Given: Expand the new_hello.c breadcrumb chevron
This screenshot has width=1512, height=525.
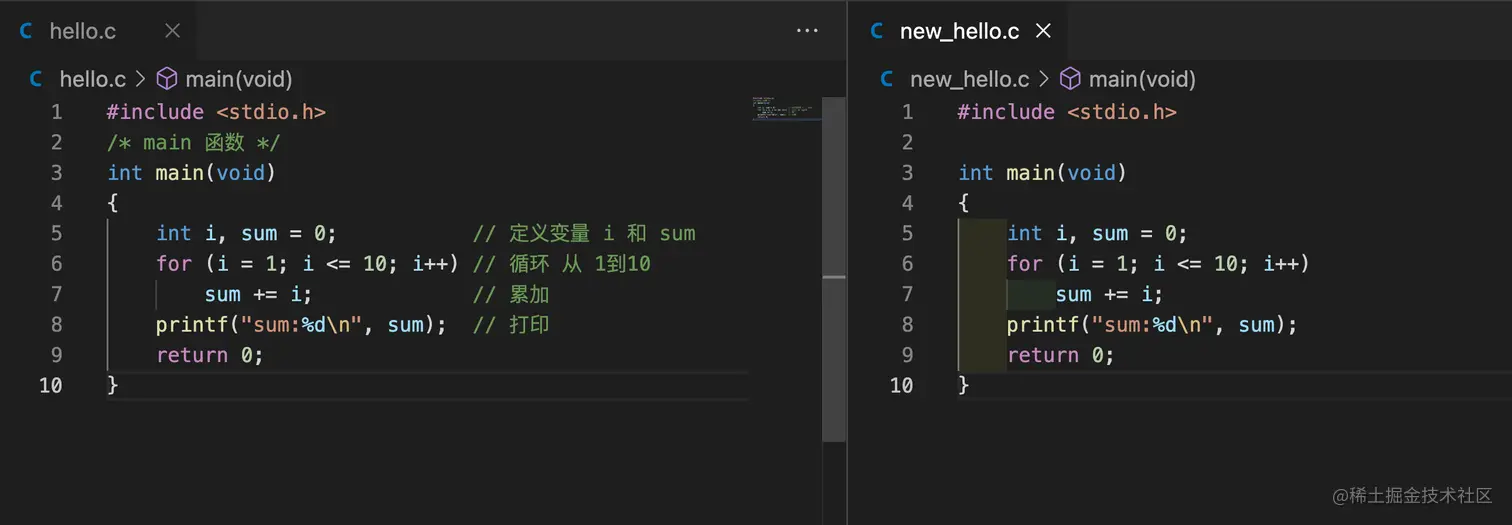Looking at the screenshot, I should (1043, 79).
